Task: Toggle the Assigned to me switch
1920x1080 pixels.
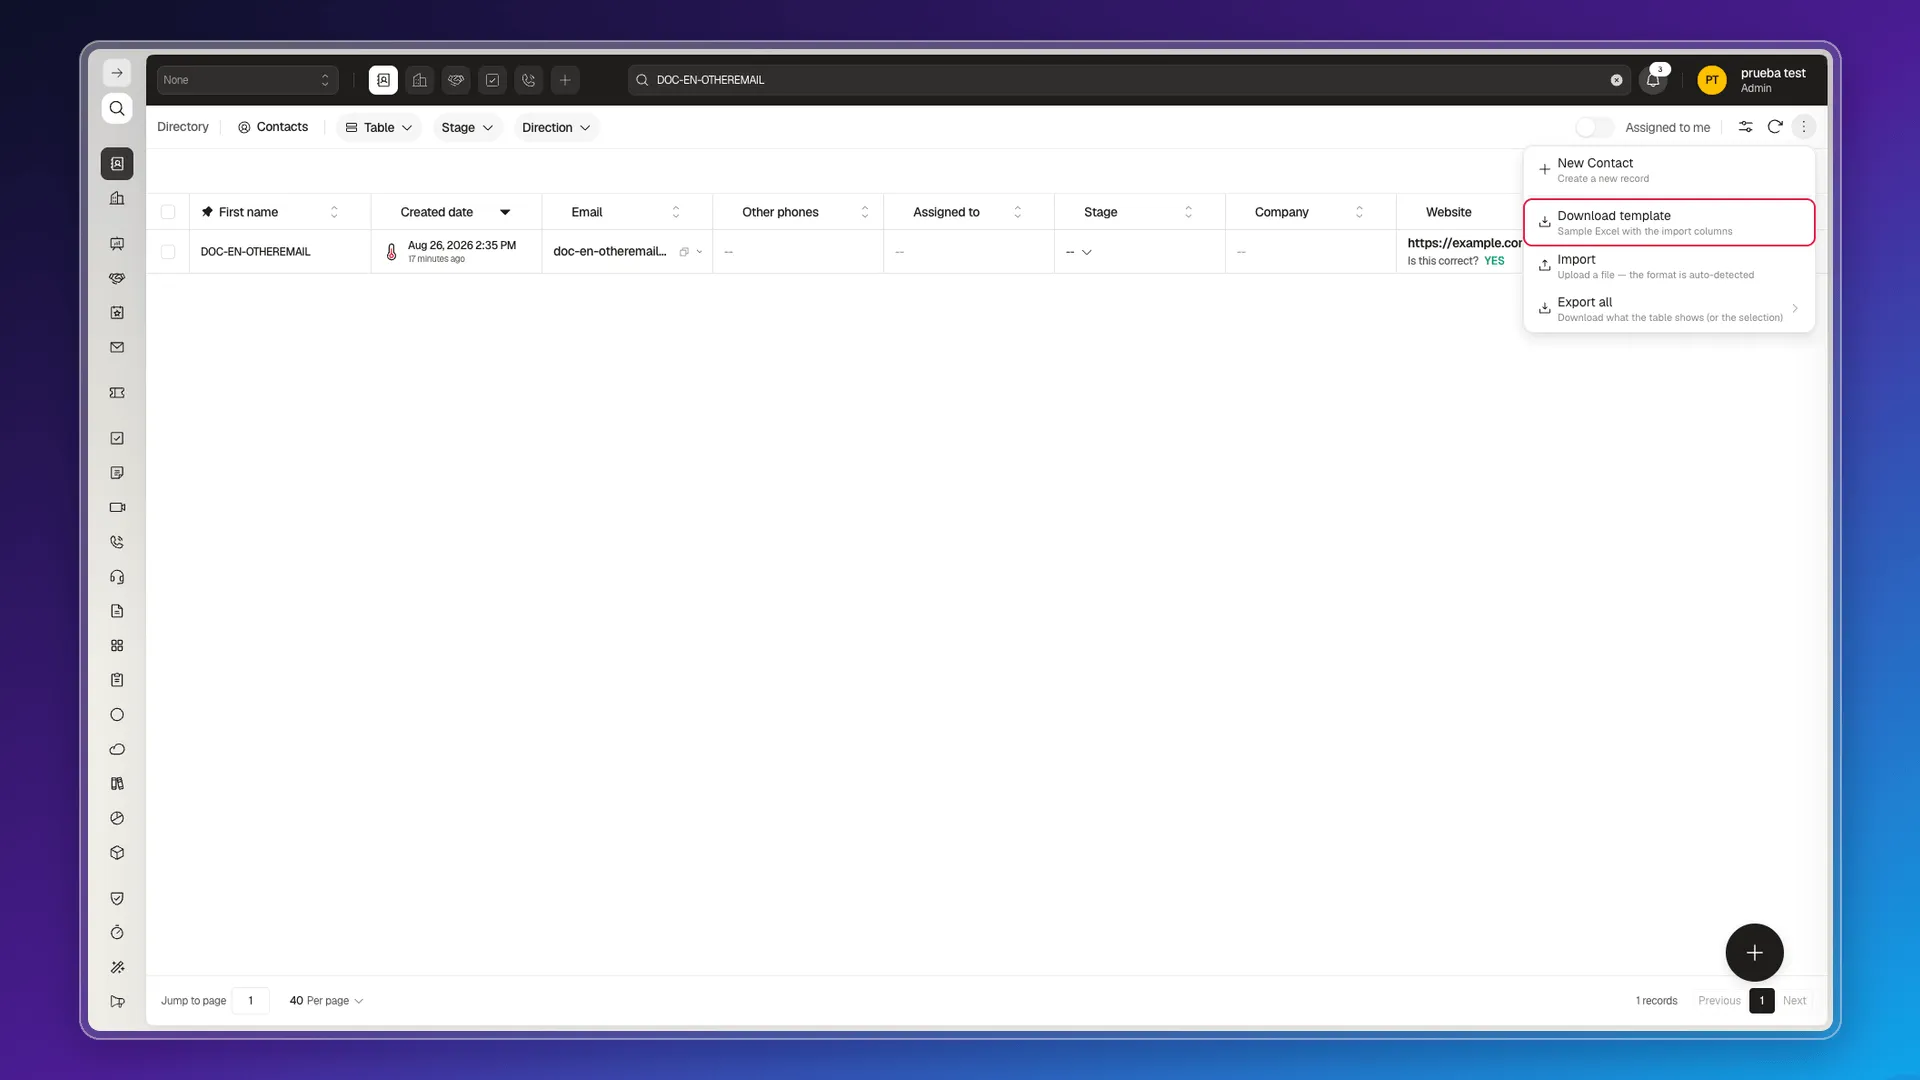Action: coord(1594,127)
